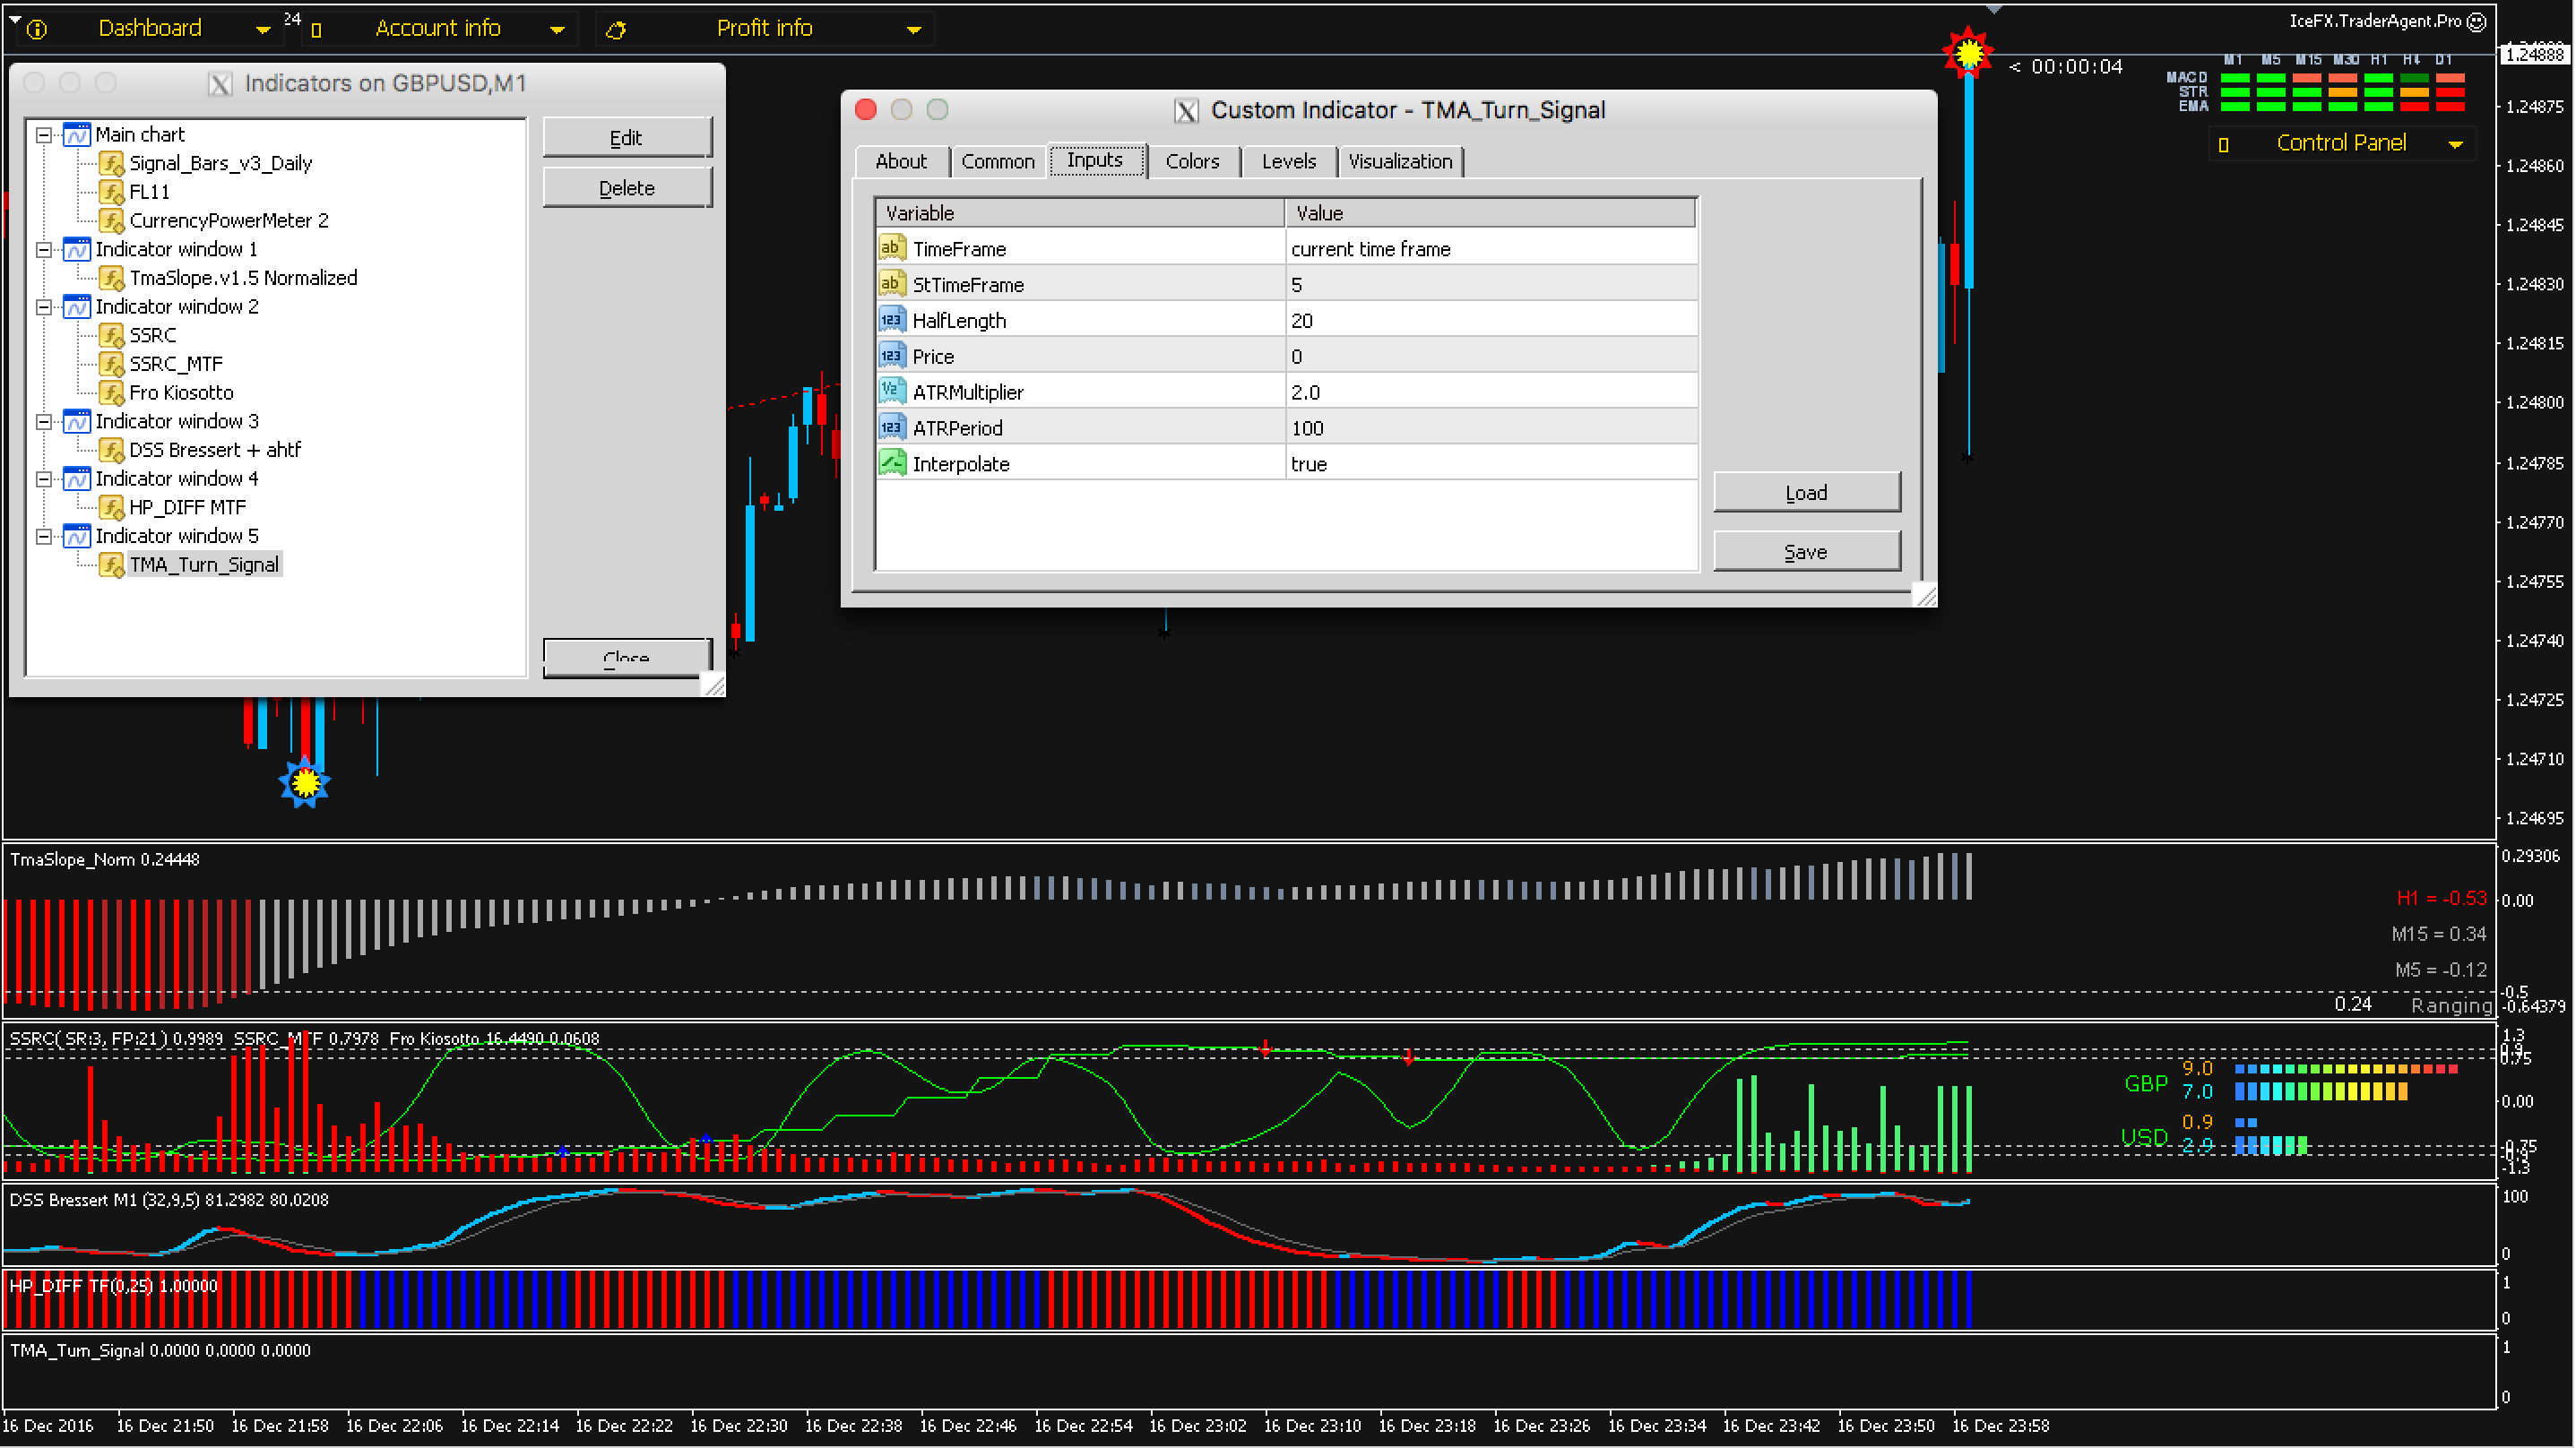This screenshot has width=2576, height=1448.
Task: Select the TMA_Turn_Signal tree row
Action: (204, 565)
